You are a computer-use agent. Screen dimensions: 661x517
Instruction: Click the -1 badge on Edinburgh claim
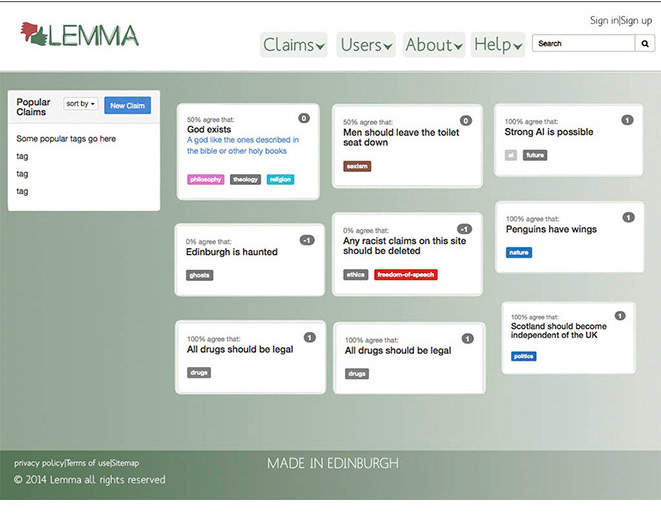click(x=307, y=240)
